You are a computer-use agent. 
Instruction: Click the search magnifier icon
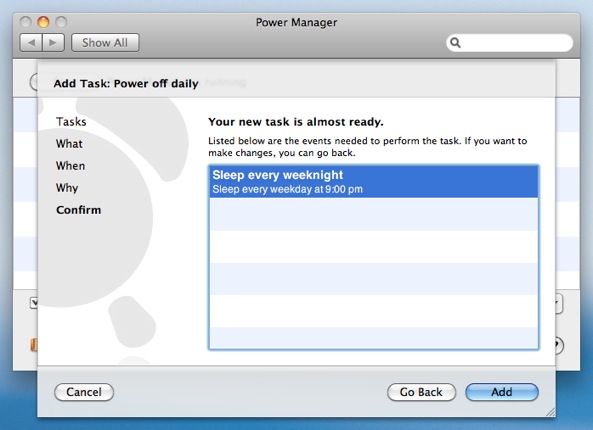455,43
